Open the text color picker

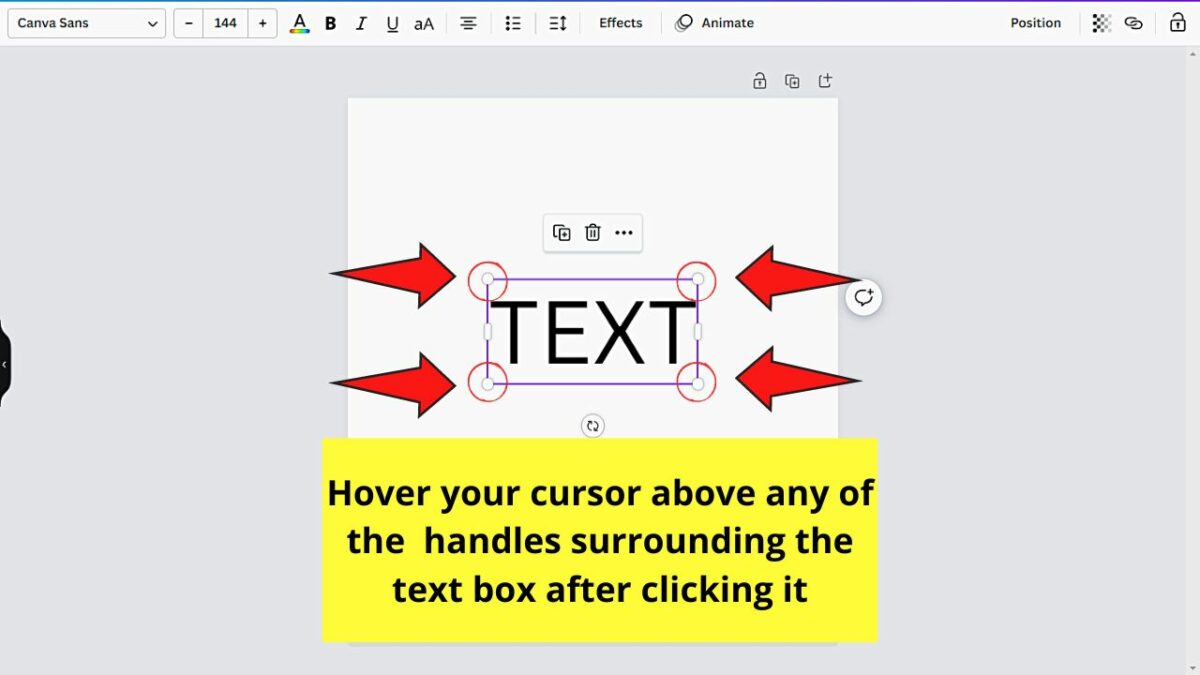[x=298, y=22]
